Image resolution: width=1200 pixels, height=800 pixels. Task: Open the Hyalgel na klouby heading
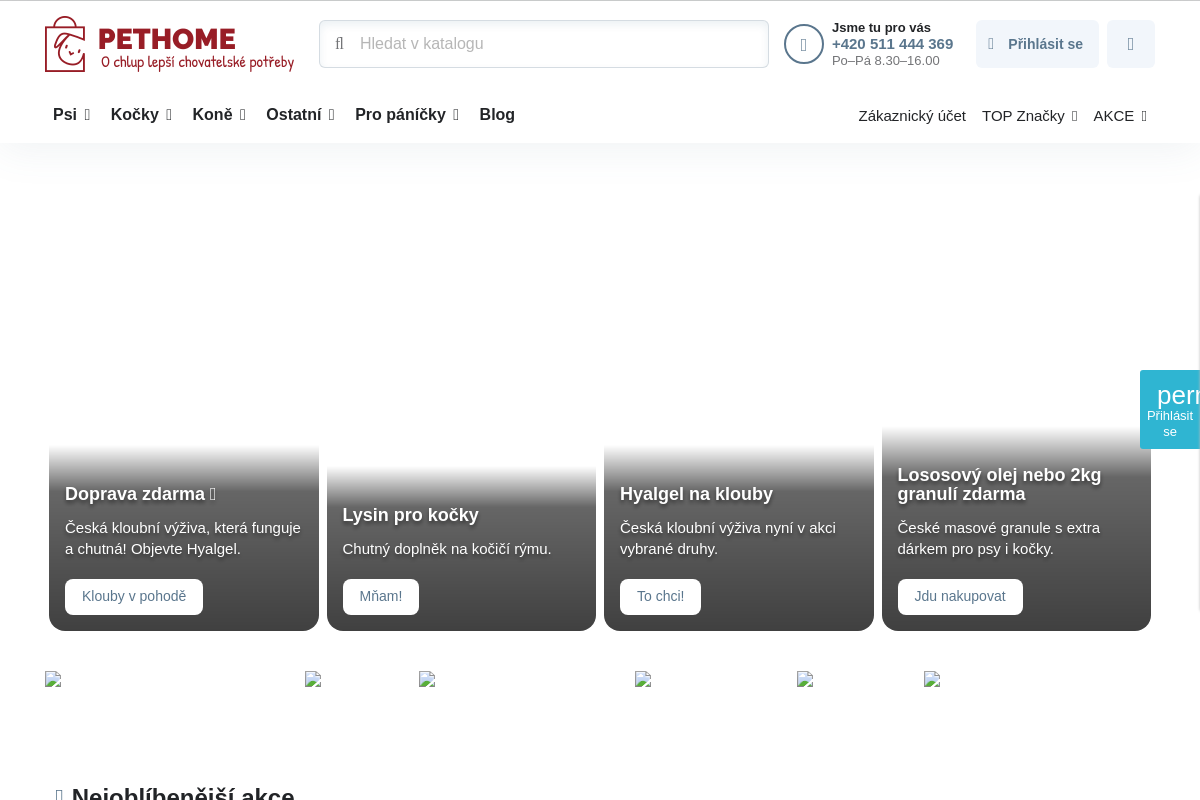pyautogui.click(x=696, y=494)
